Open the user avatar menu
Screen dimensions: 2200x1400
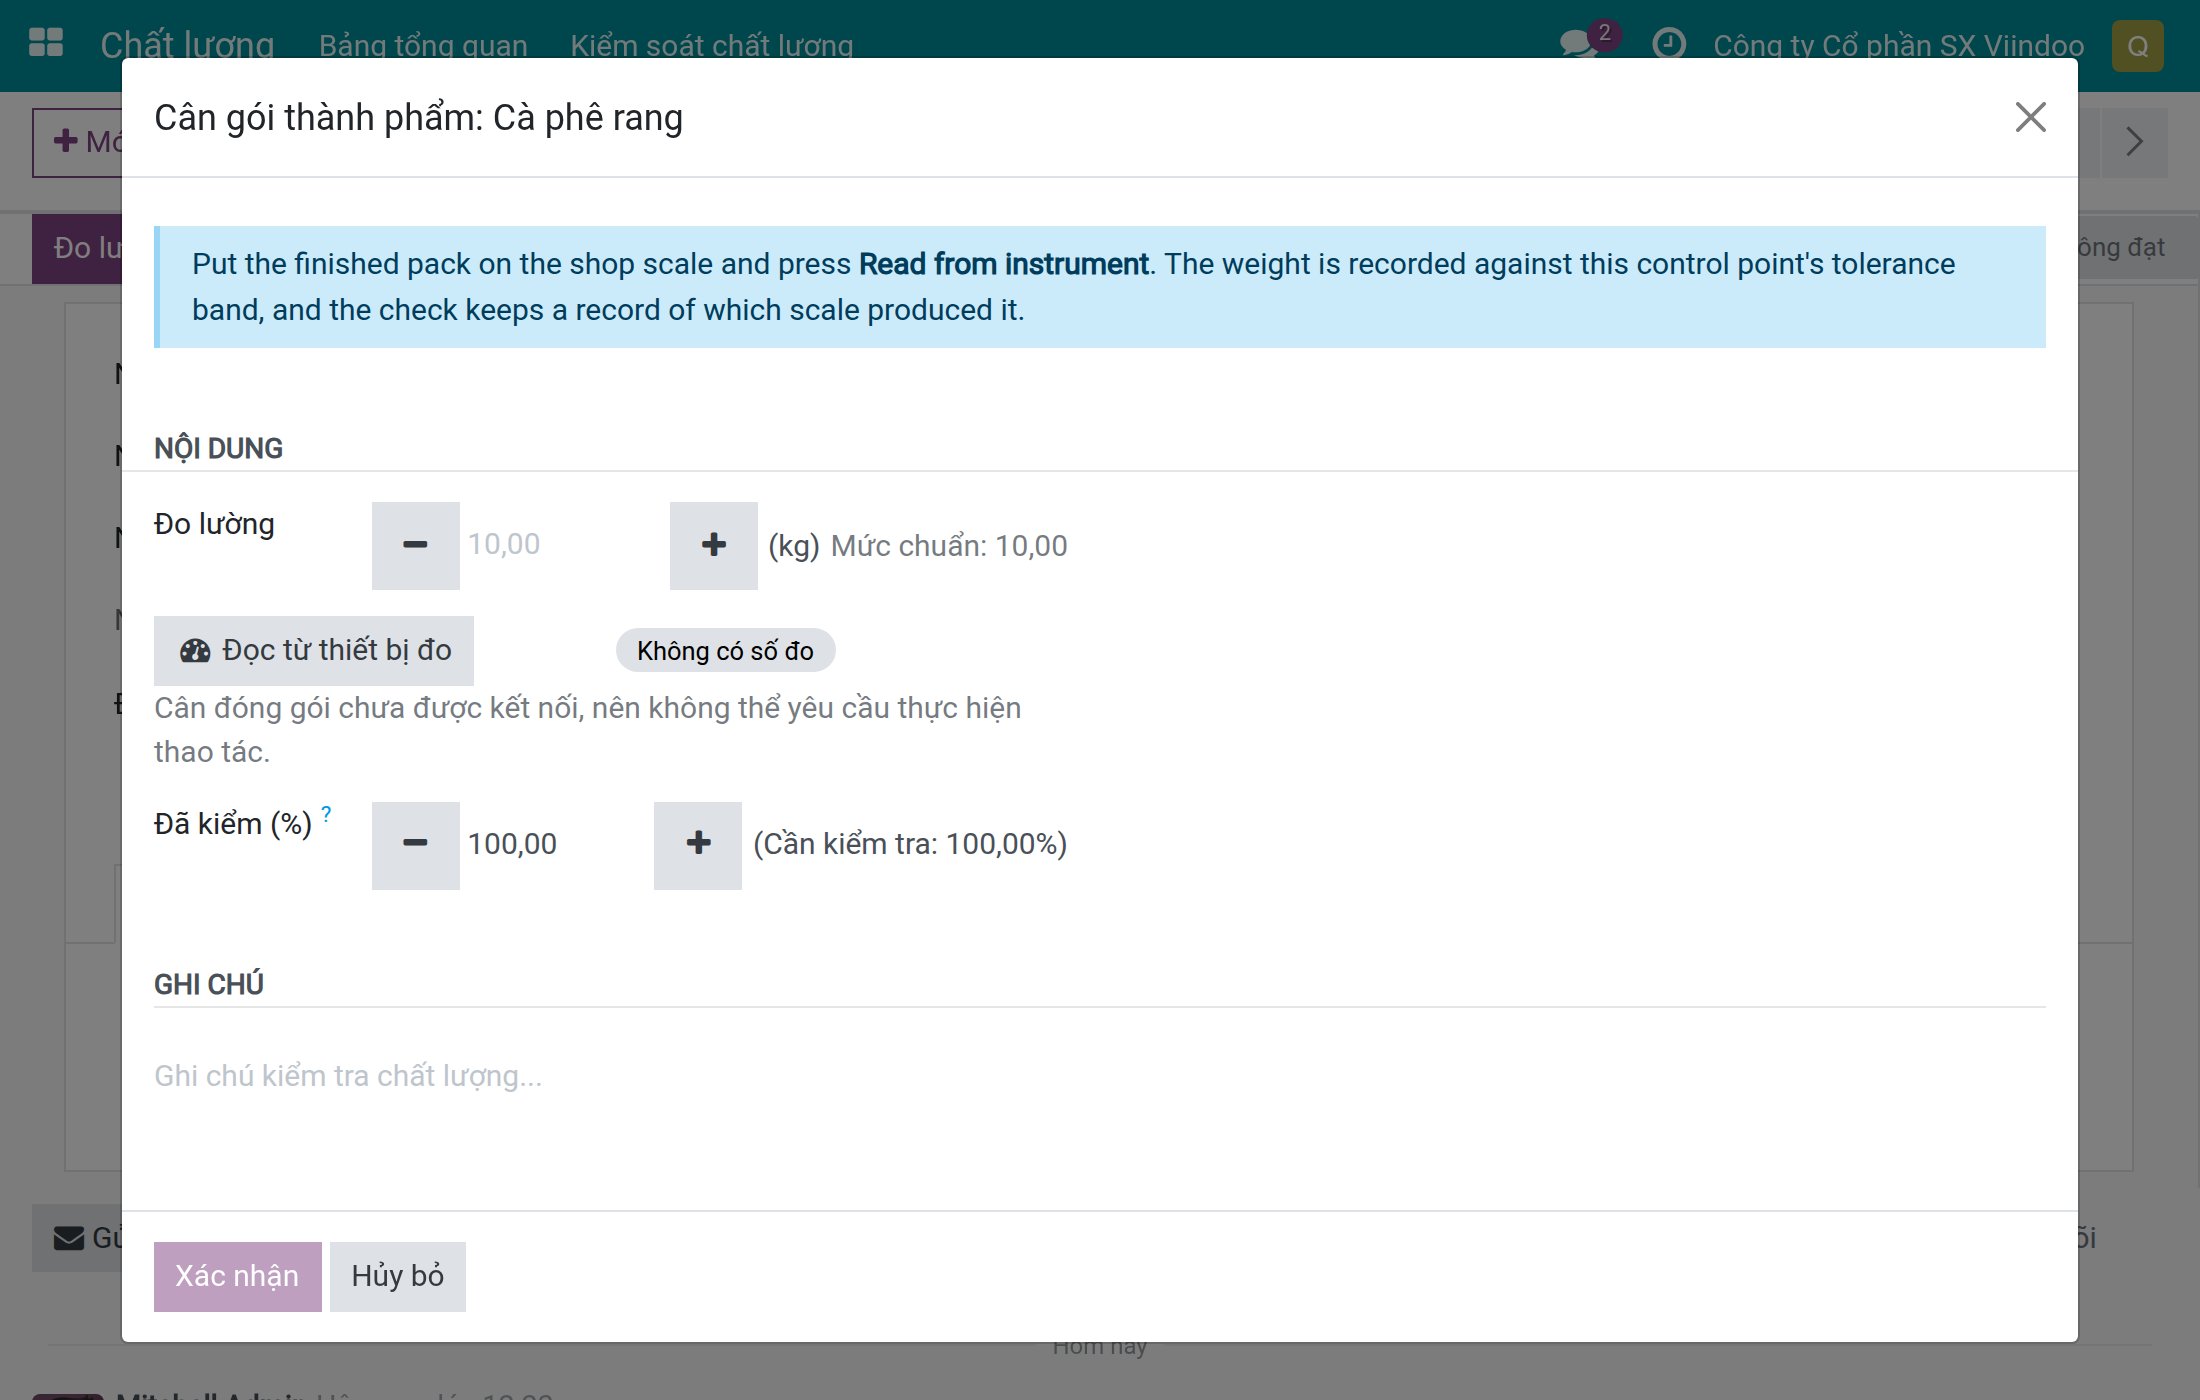(2137, 46)
